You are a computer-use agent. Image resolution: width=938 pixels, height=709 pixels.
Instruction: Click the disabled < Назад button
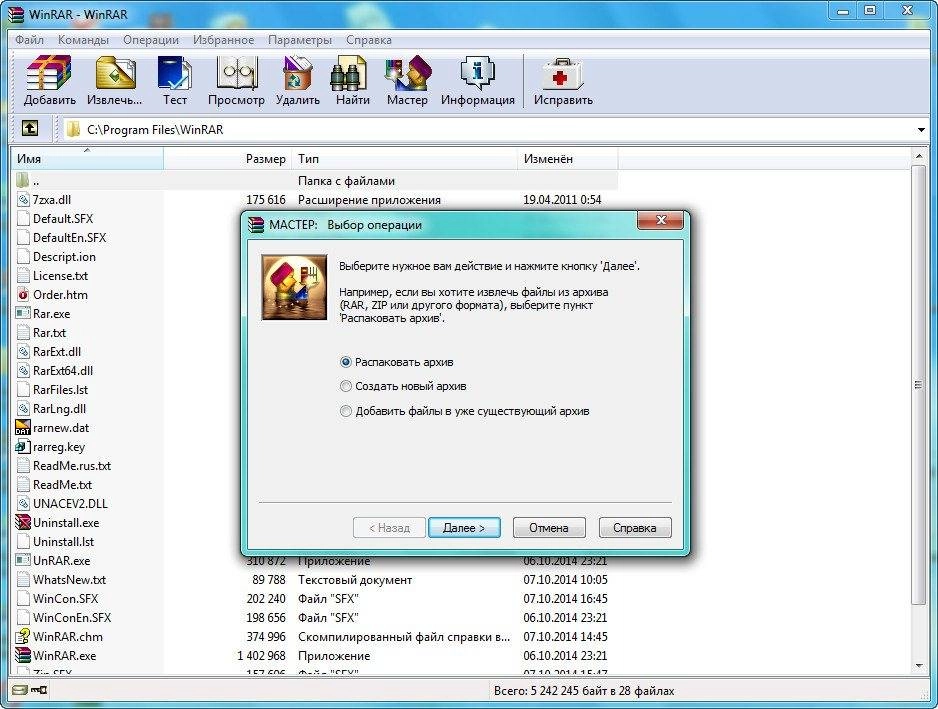pyautogui.click(x=389, y=528)
